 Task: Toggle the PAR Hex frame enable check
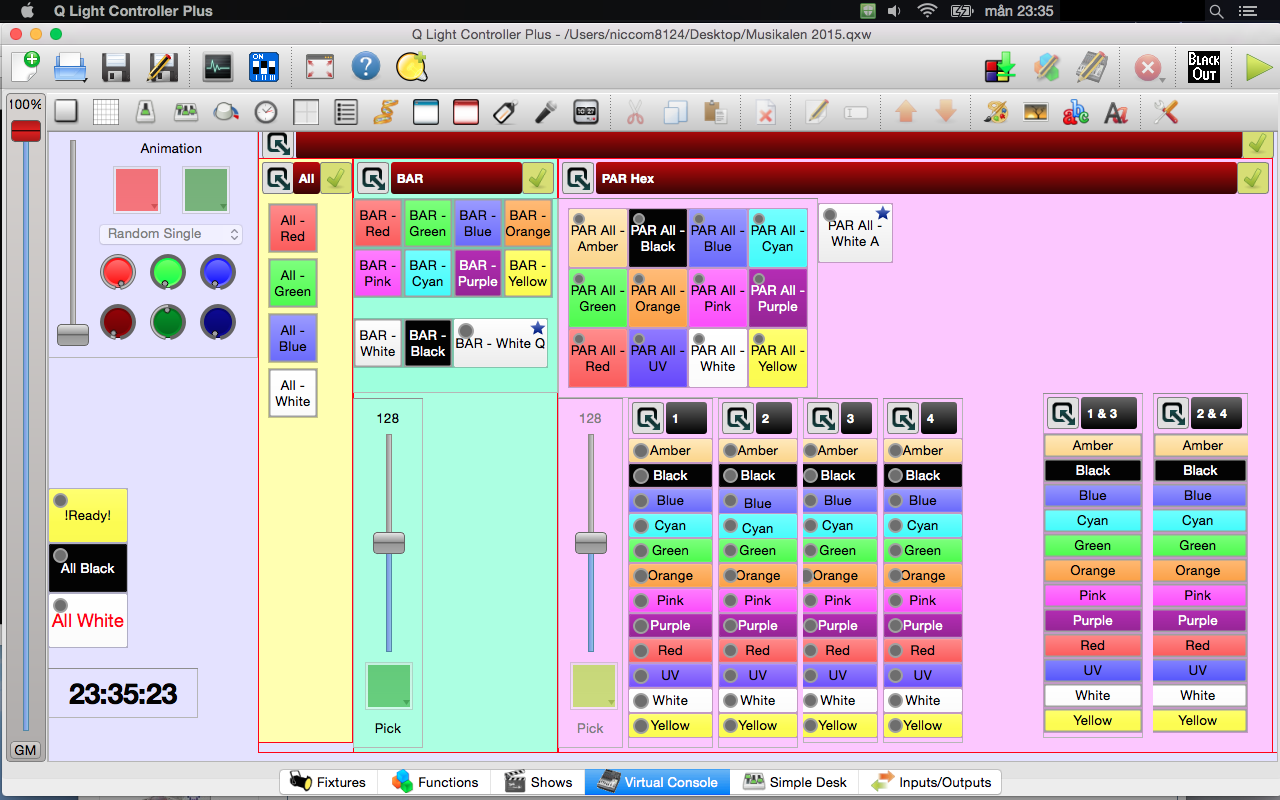pos(1253,178)
